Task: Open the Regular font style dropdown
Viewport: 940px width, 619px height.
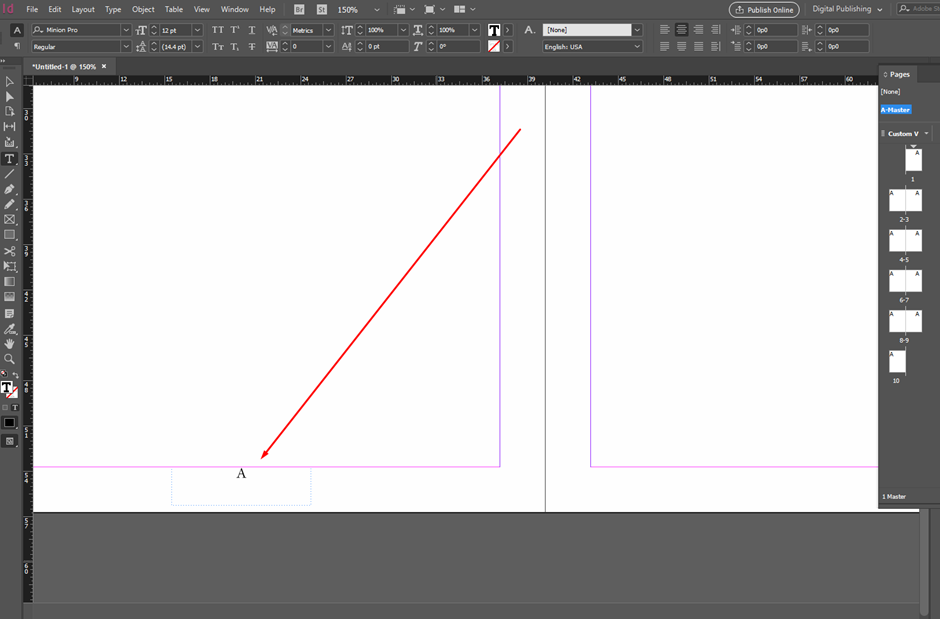Action: tap(126, 46)
